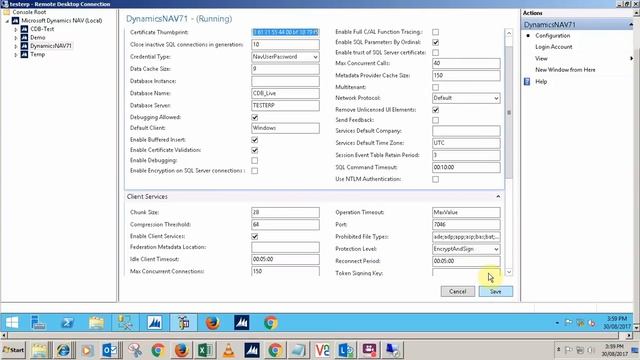640x360 pixels.
Task: Click the settings scrollbar down arrow
Action: pos(509,272)
